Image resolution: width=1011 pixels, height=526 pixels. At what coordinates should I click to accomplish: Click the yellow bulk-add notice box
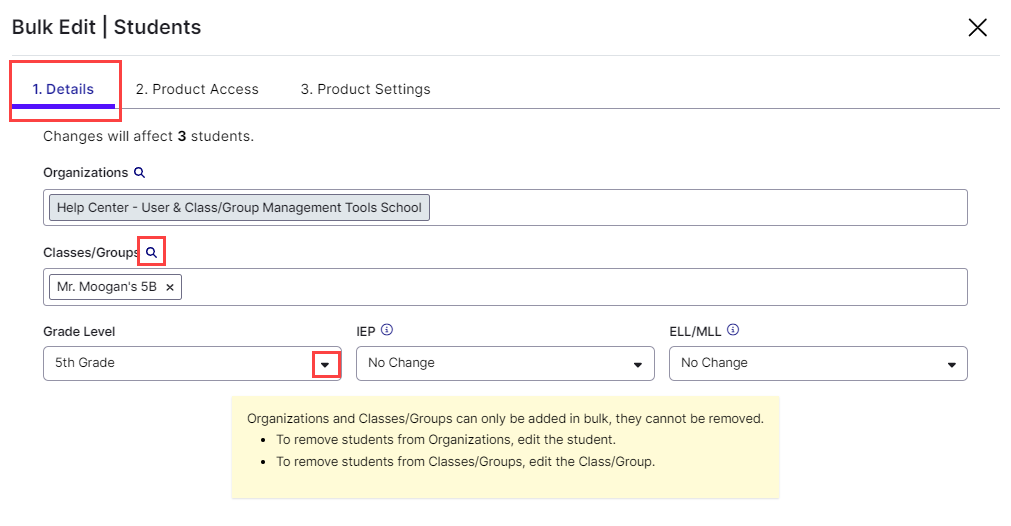click(505, 445)
